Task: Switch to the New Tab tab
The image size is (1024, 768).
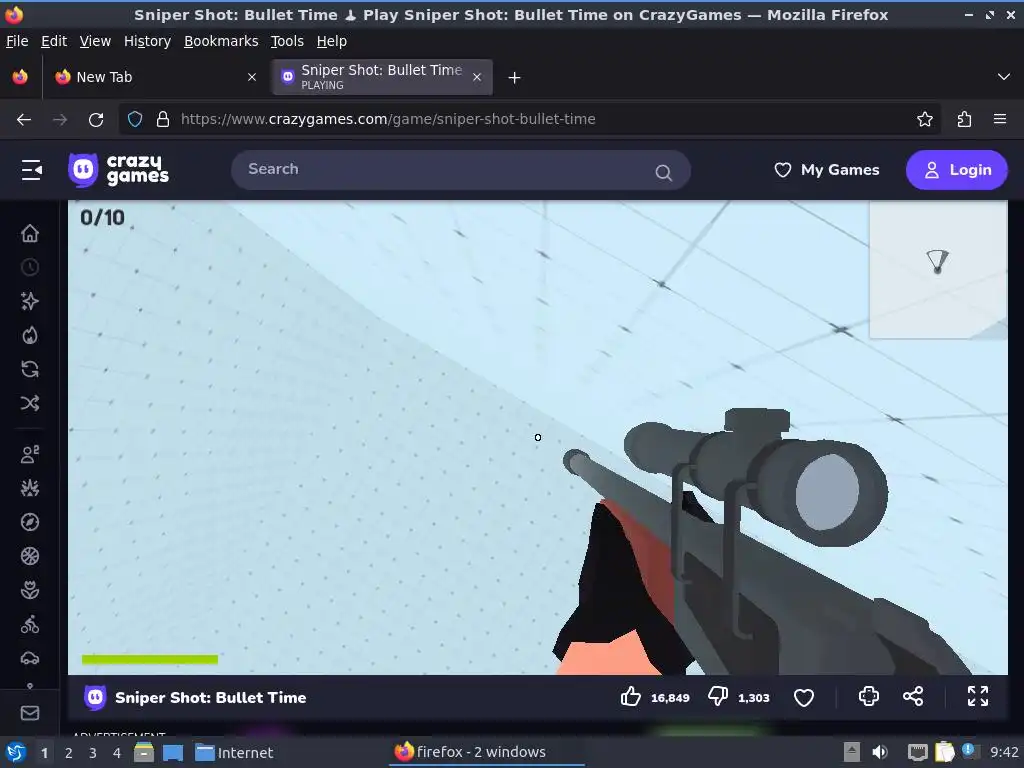Action: click(155, 77)
